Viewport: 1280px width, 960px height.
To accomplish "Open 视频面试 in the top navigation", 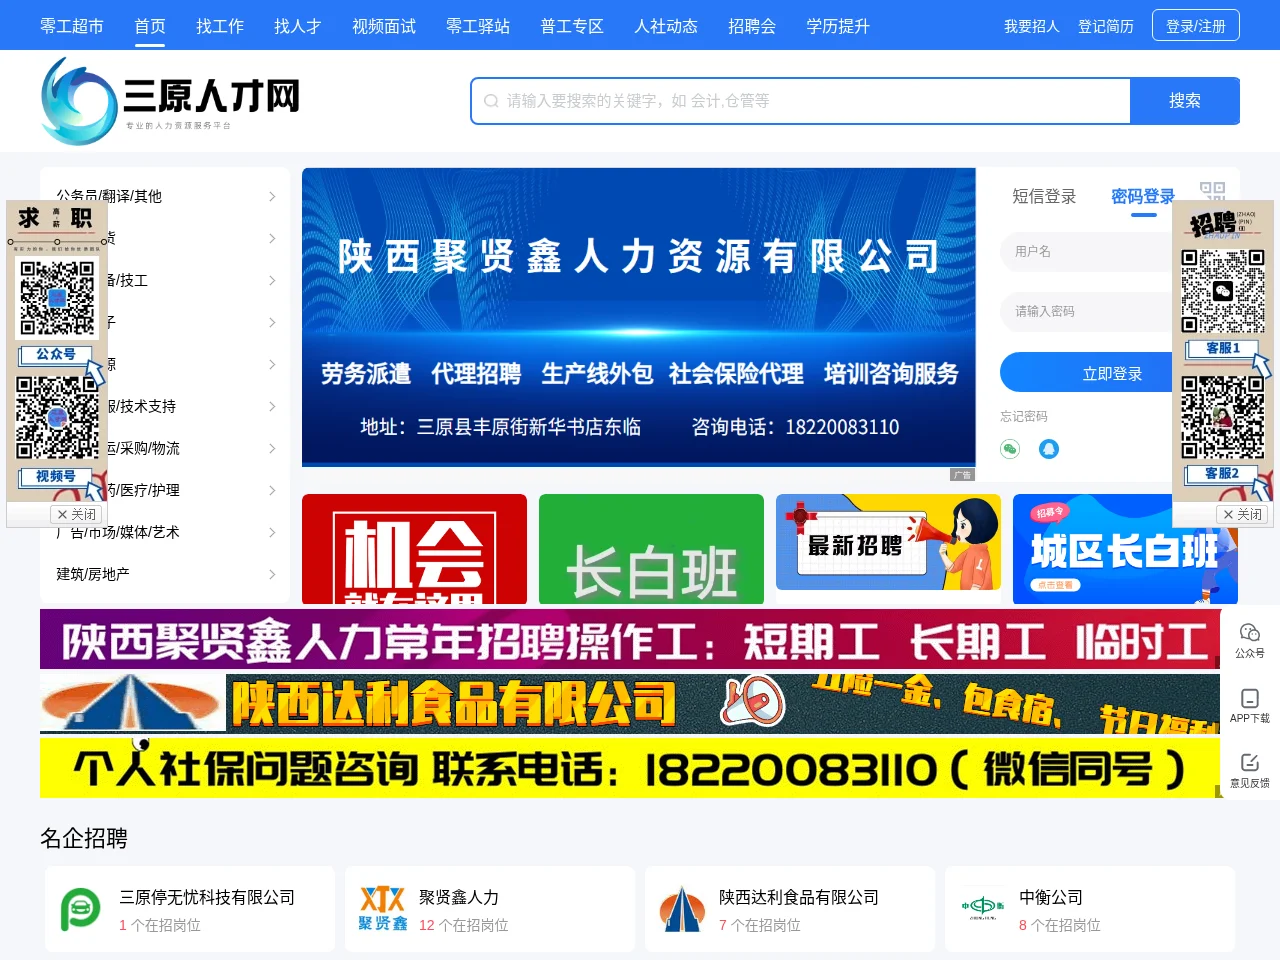I will [384, 26].
